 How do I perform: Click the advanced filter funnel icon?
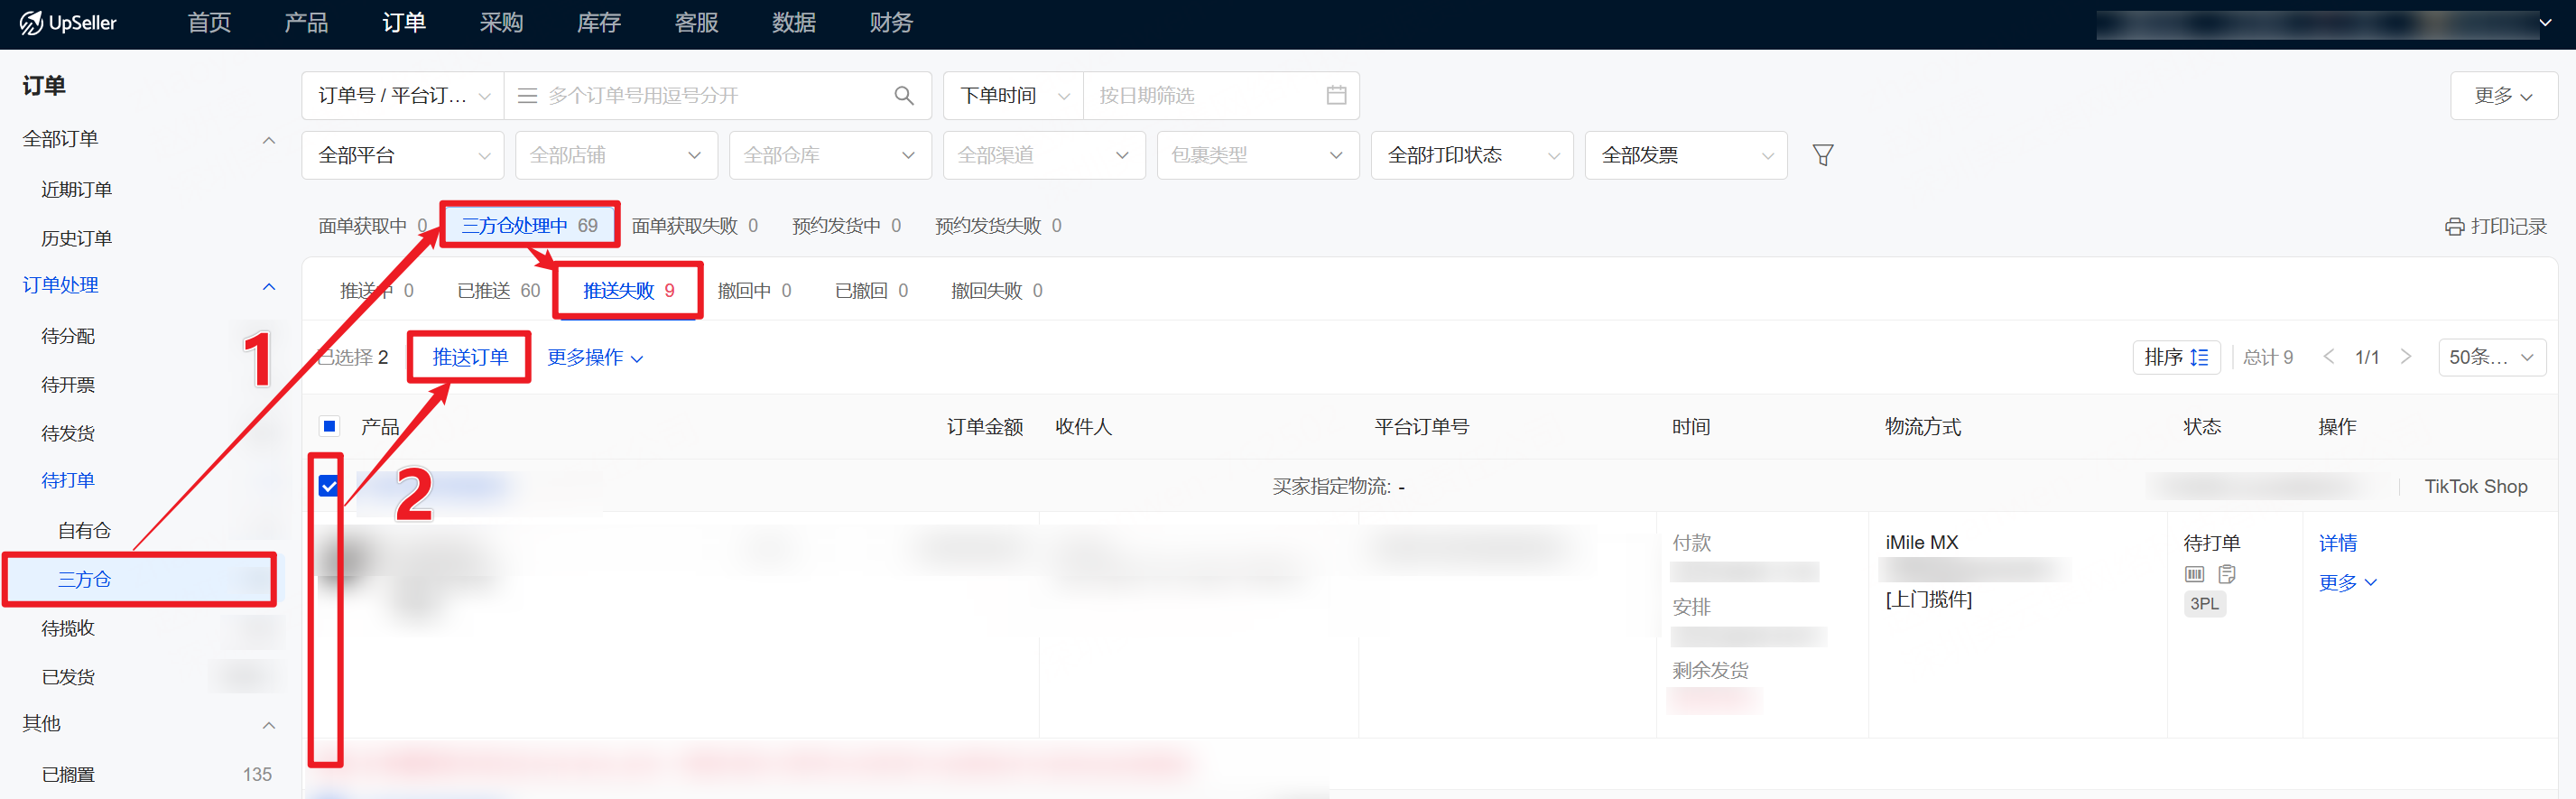click(x=1822, y=156)
